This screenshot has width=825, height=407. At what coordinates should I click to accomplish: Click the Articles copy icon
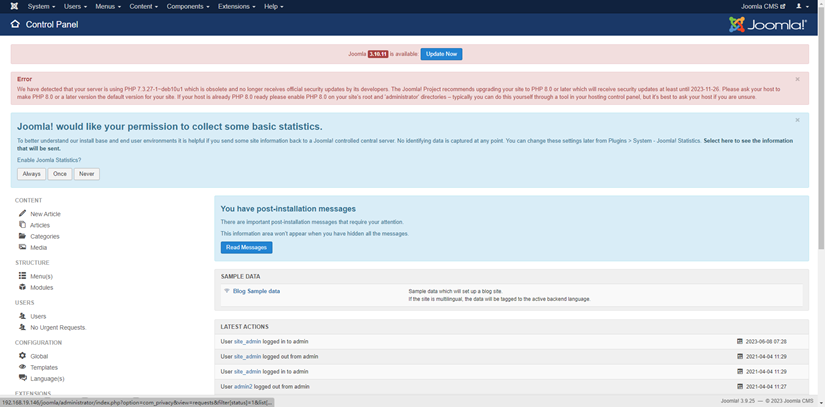[22, 225]
